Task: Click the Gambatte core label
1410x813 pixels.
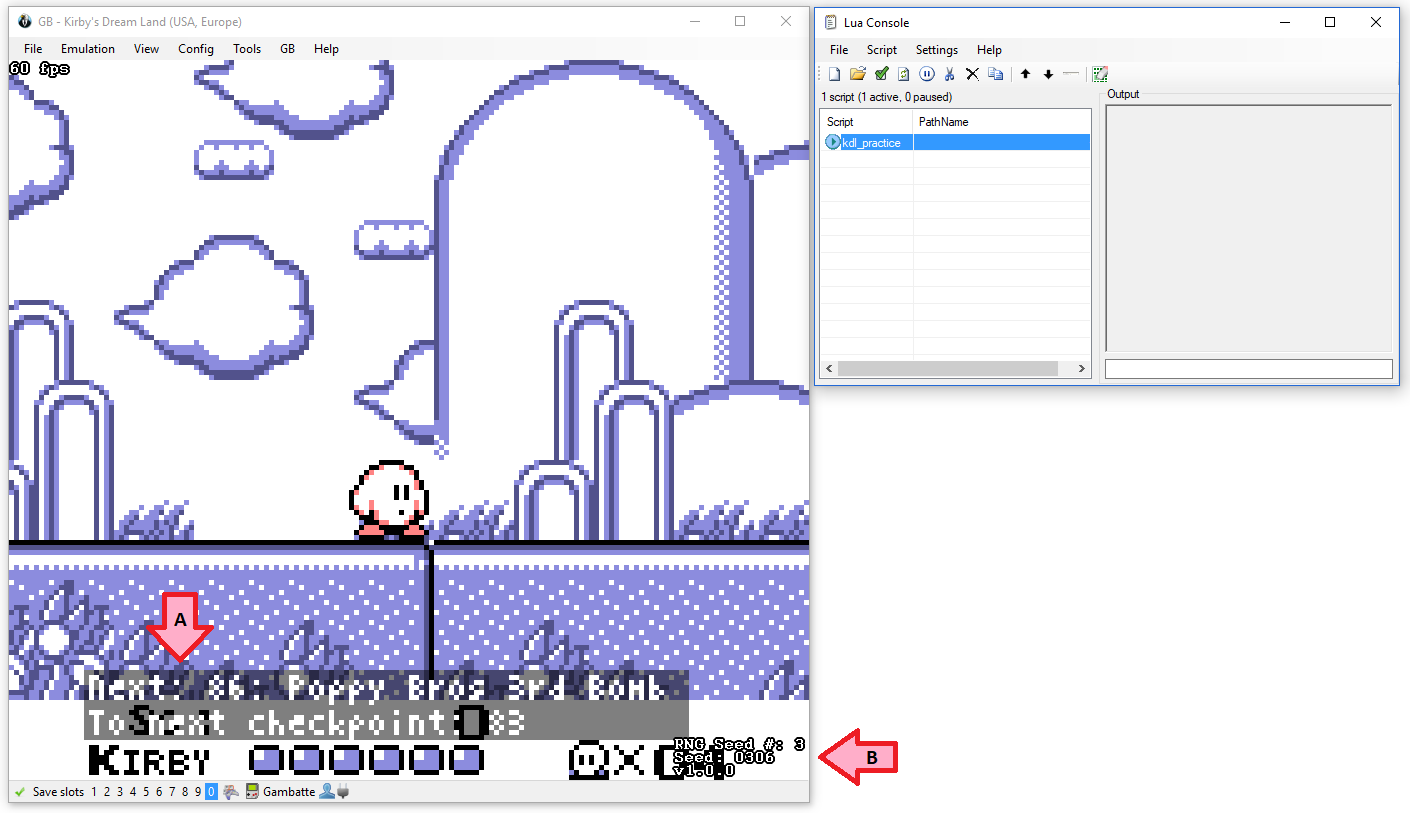Action: [289, 792]
